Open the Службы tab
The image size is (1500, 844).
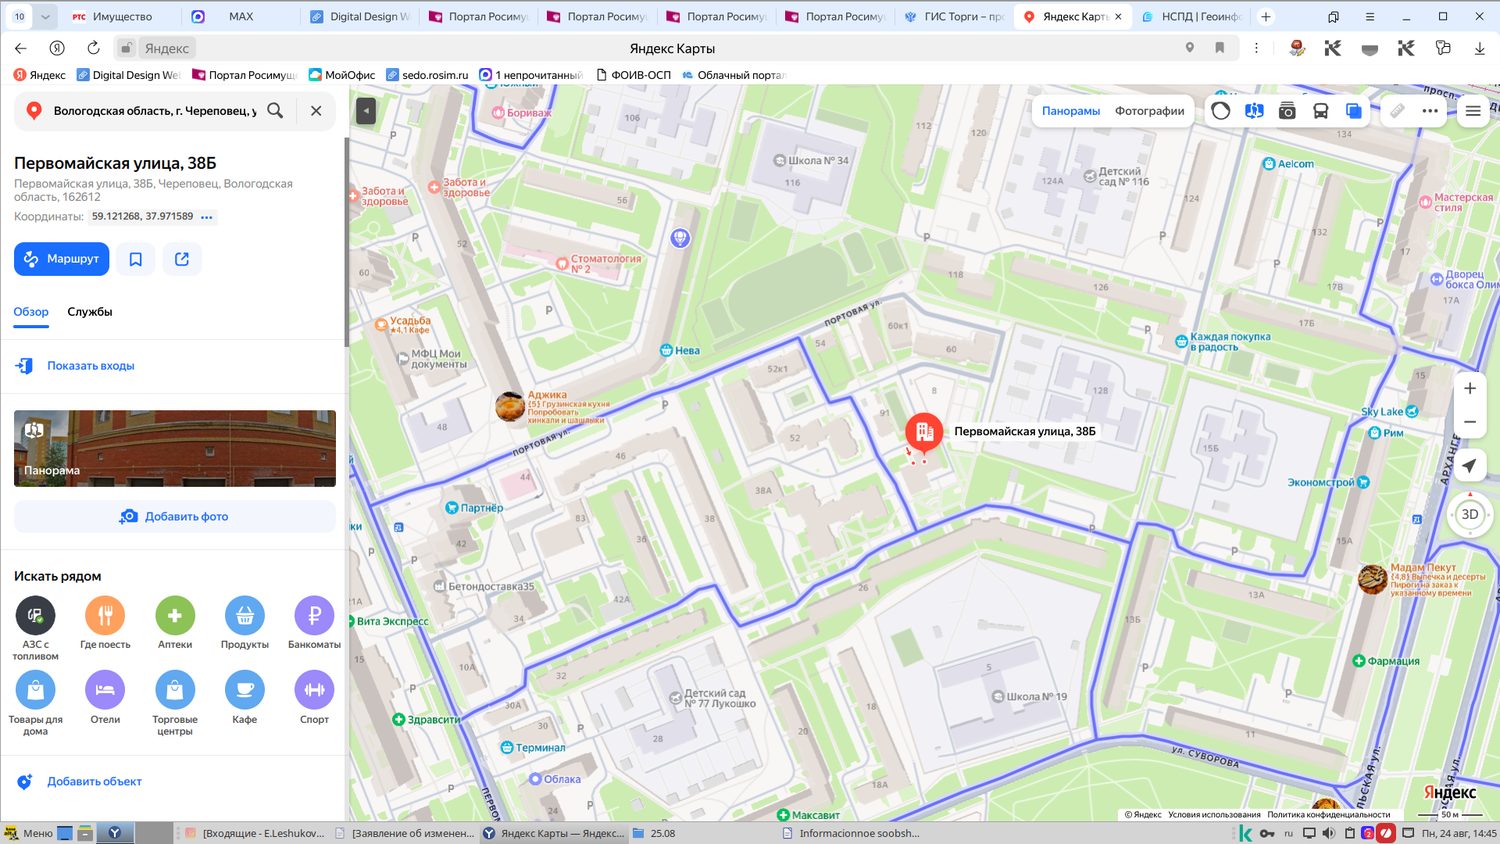coord(90,312)
